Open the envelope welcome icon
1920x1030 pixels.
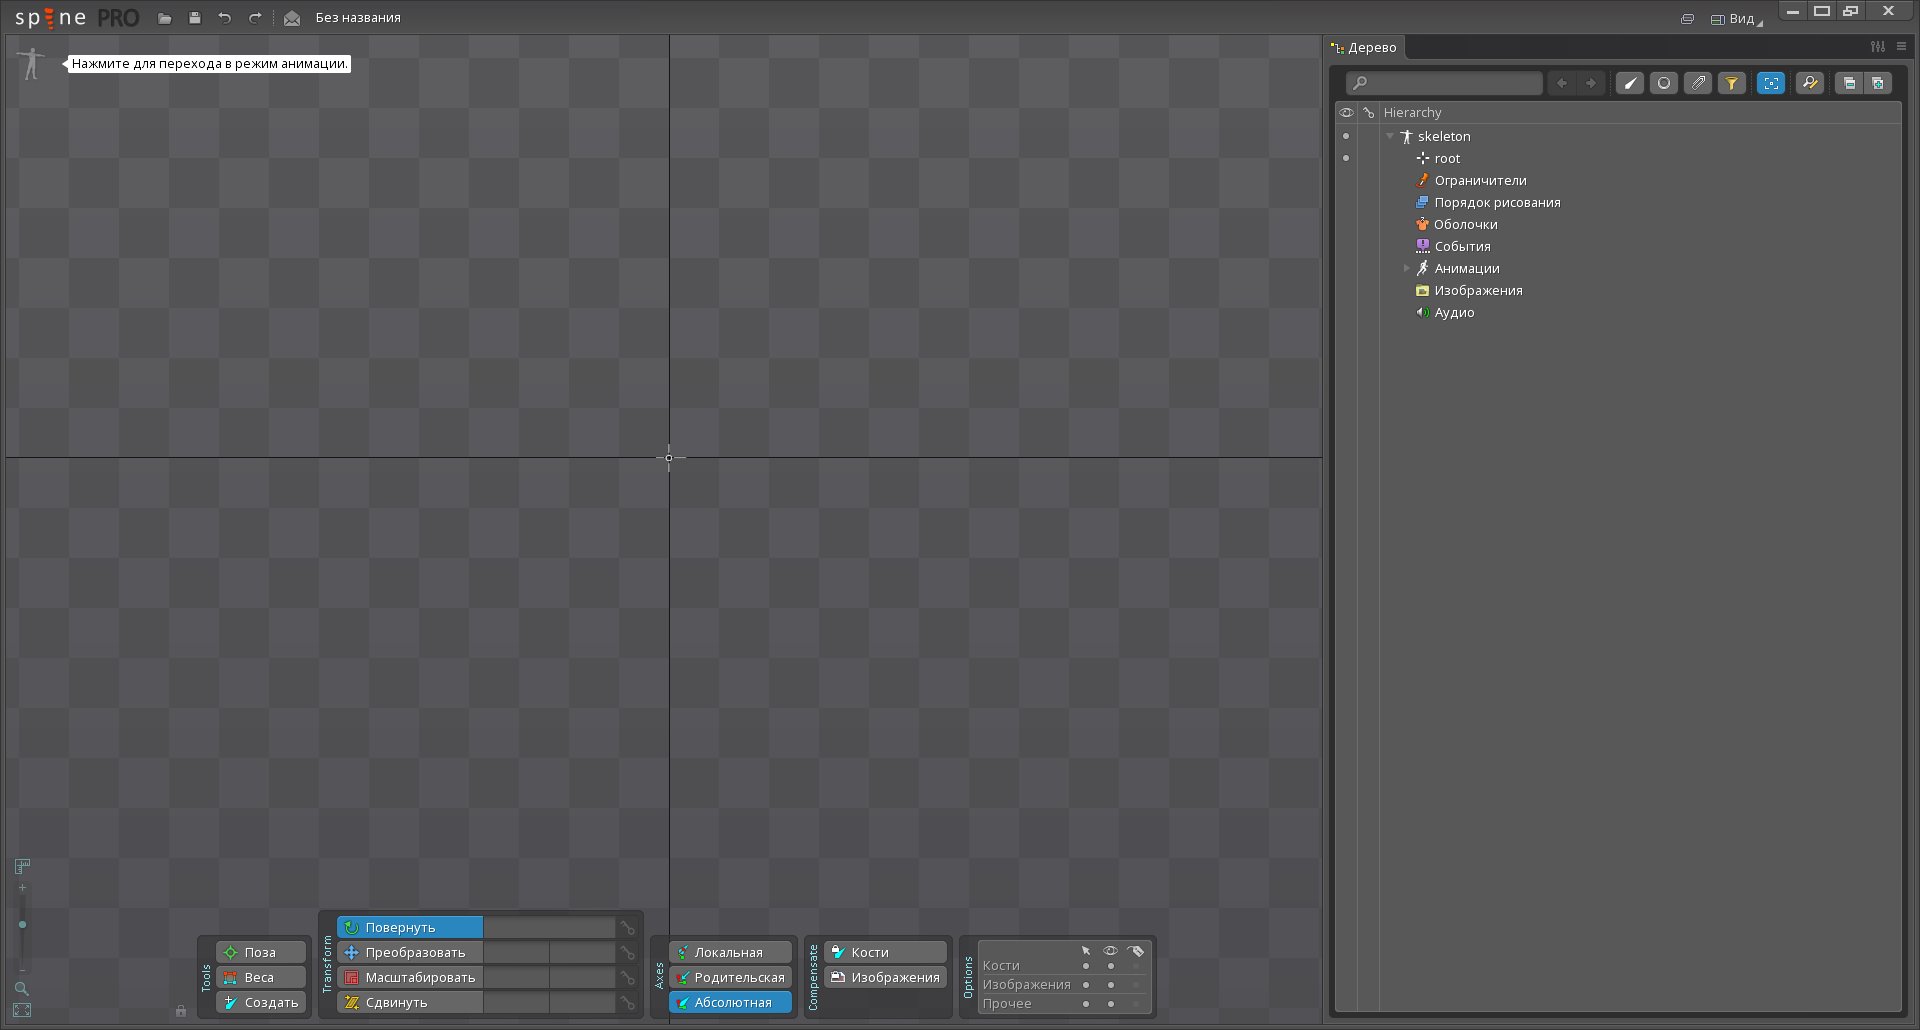292,18
